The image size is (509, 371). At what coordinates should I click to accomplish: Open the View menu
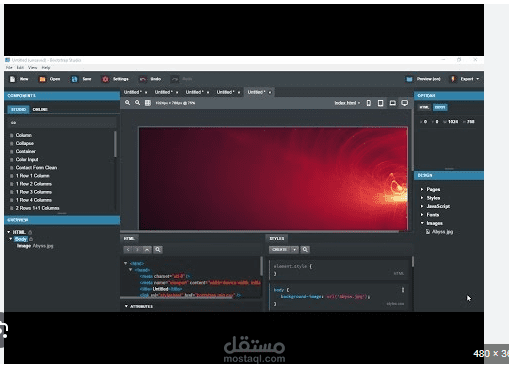pyautogui.click(x=33, y=67)
